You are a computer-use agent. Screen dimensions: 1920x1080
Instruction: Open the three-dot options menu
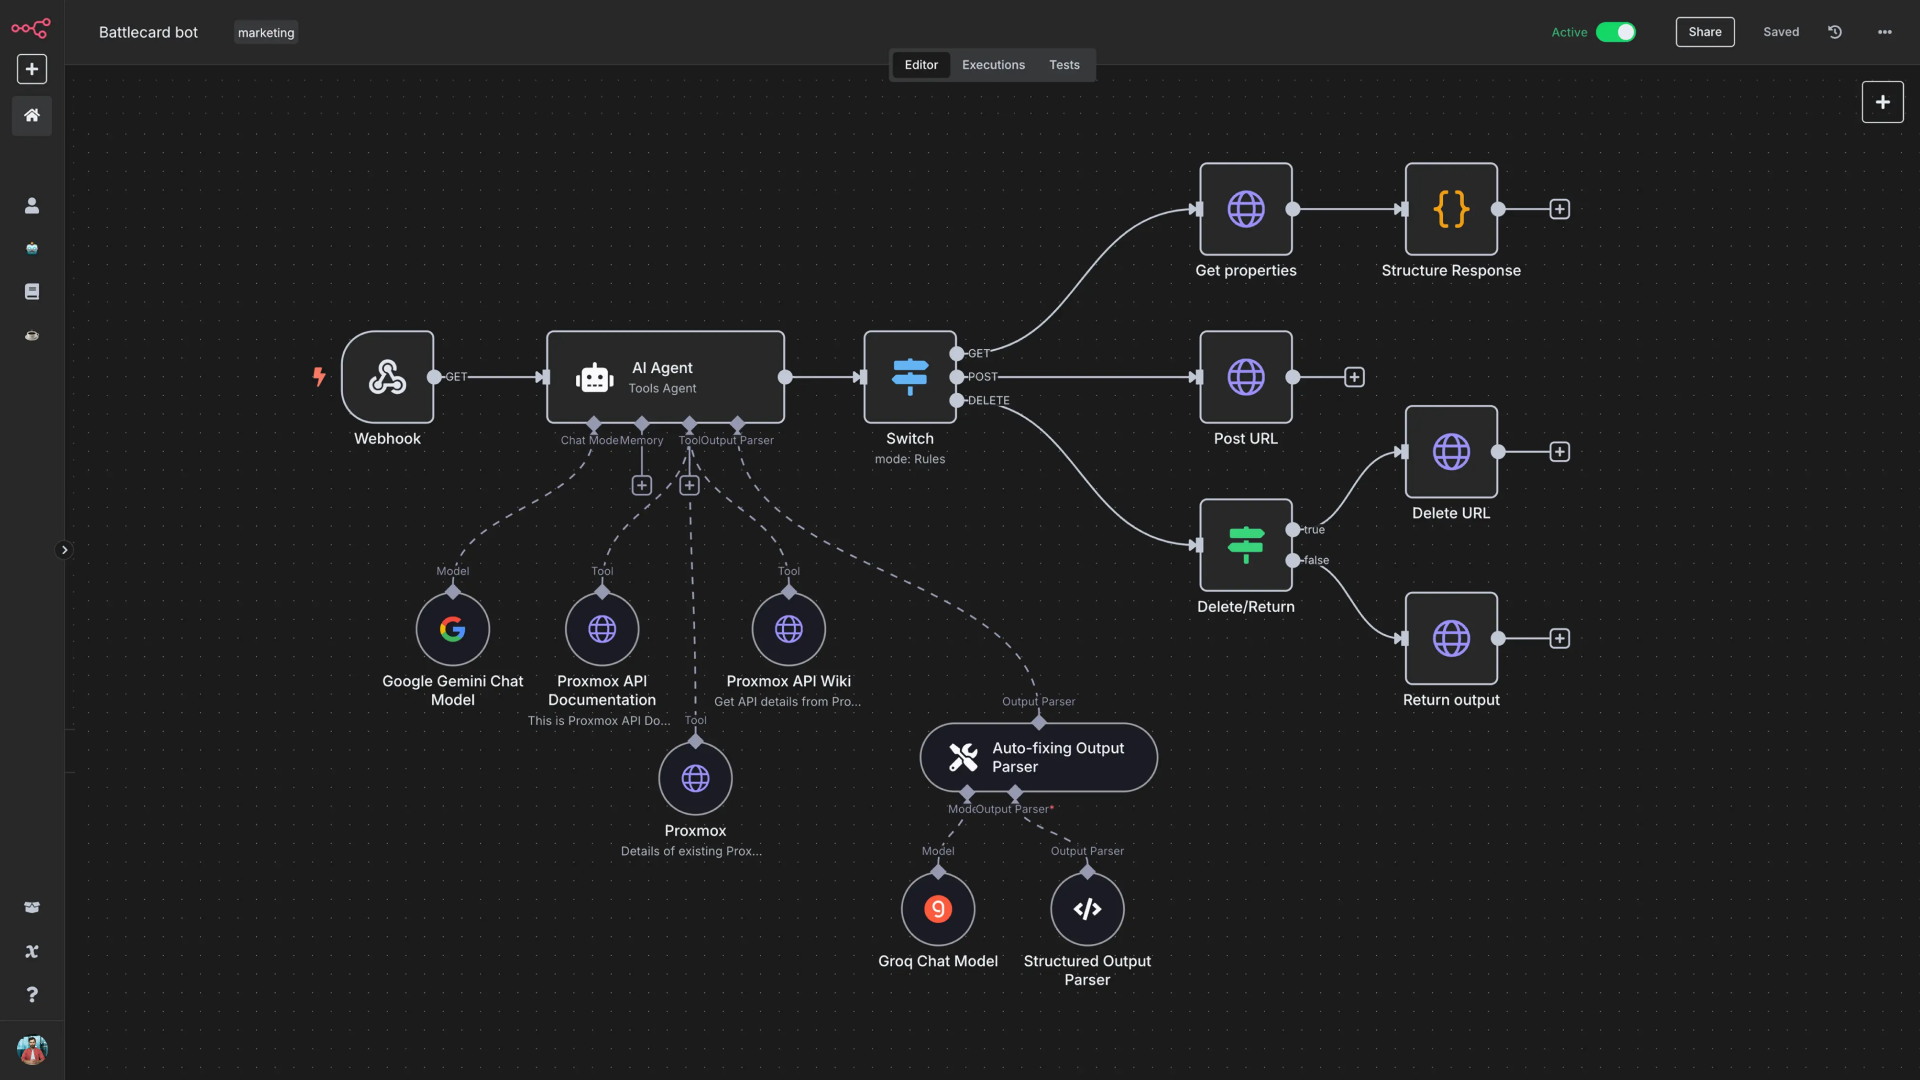click(1885, 32)
